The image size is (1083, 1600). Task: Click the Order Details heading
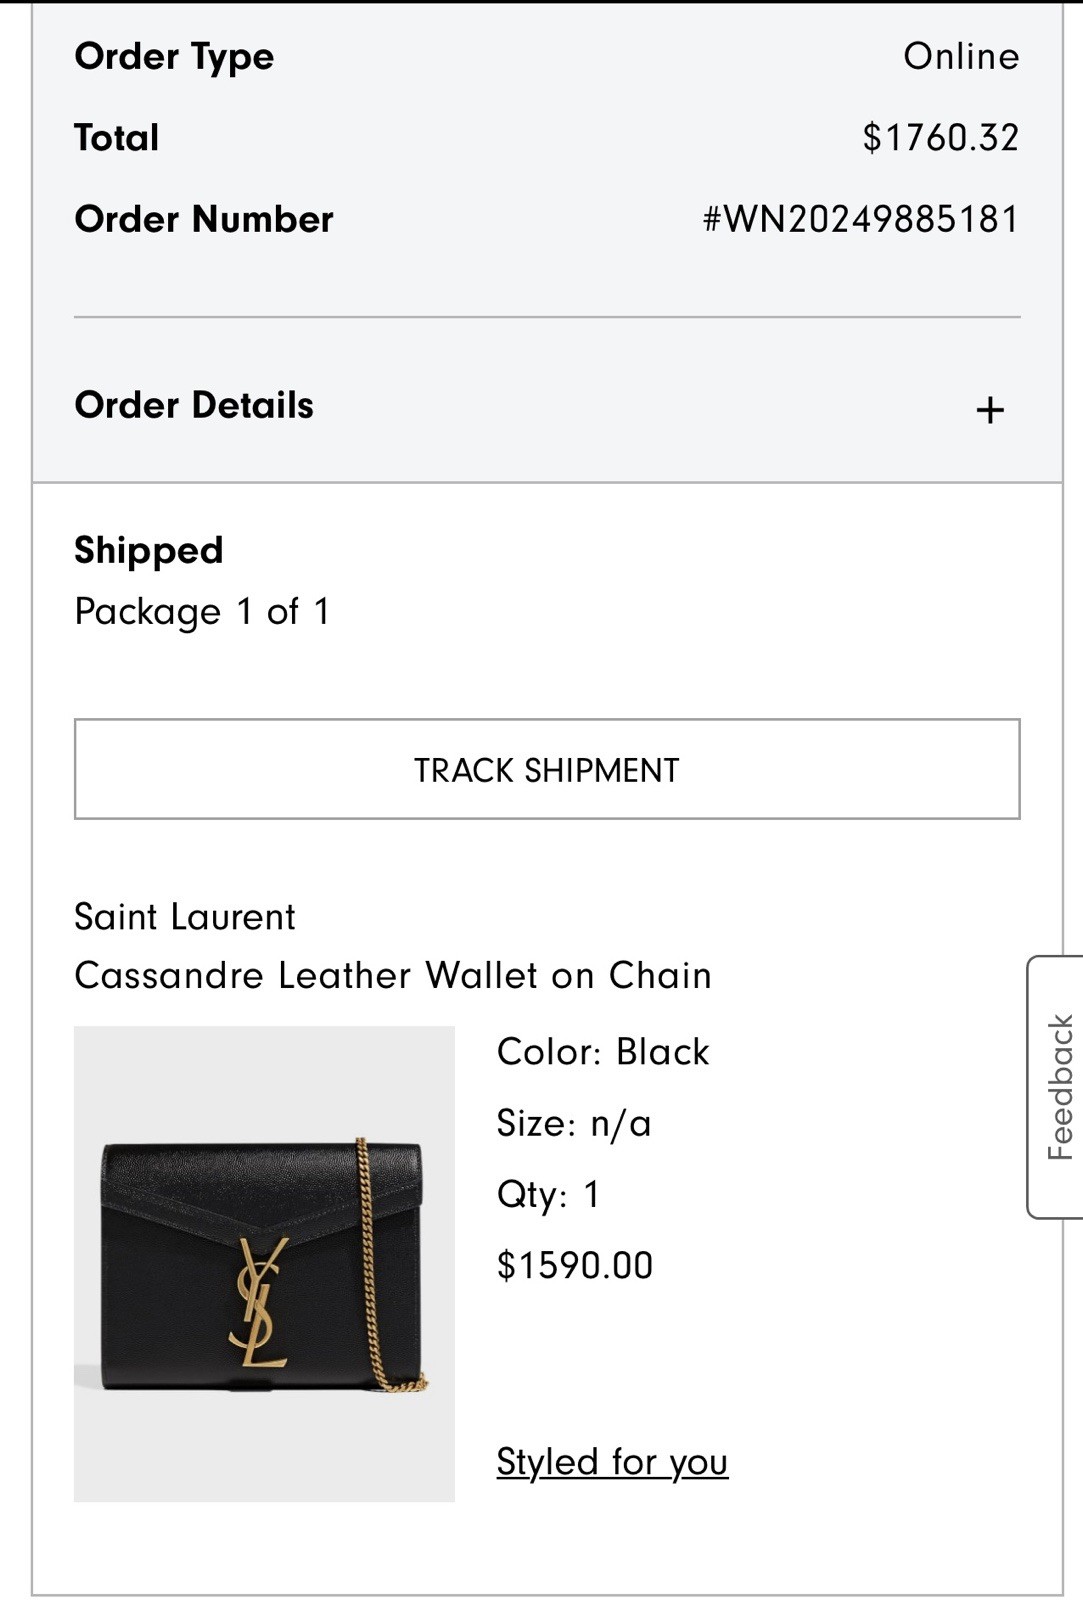(193, 406)
